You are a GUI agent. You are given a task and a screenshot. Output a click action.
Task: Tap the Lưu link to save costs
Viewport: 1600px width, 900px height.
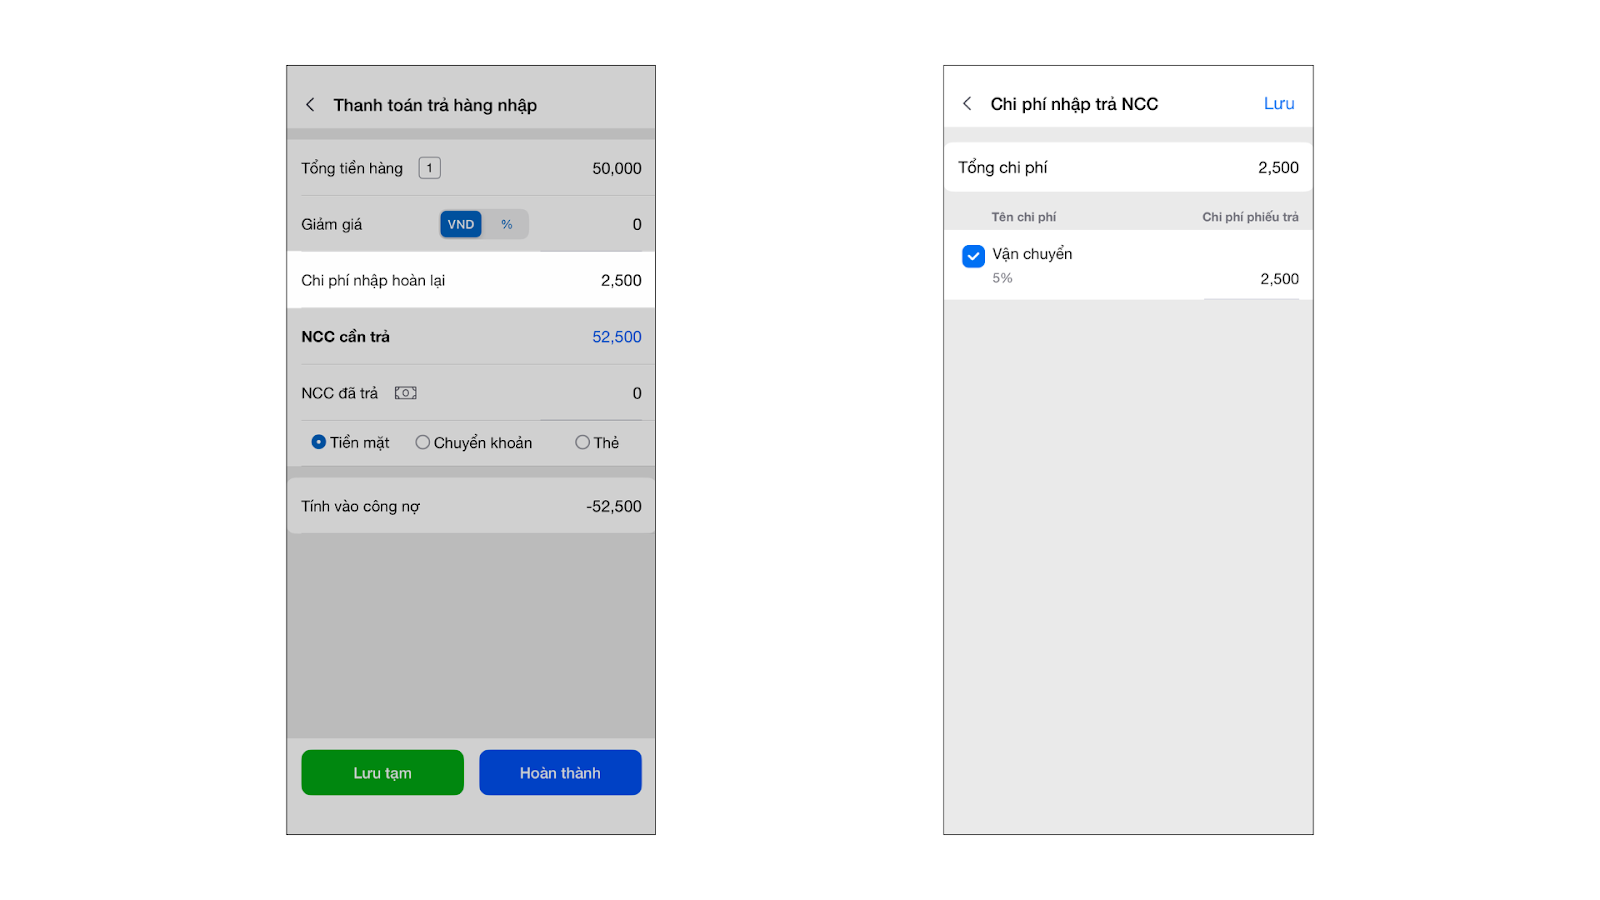pos(1279,104)
